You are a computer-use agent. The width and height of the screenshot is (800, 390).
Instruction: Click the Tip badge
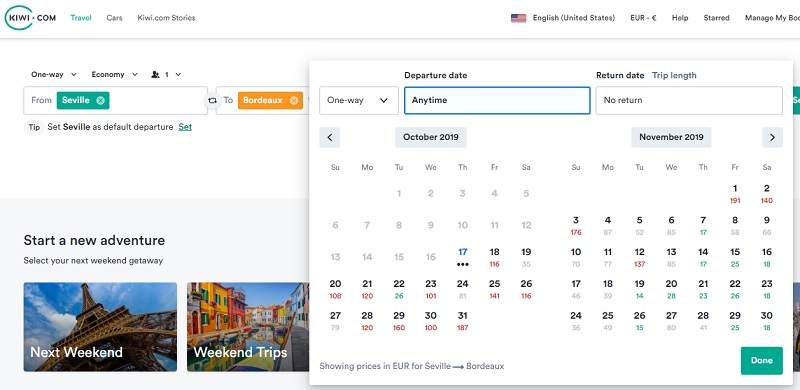34,127
